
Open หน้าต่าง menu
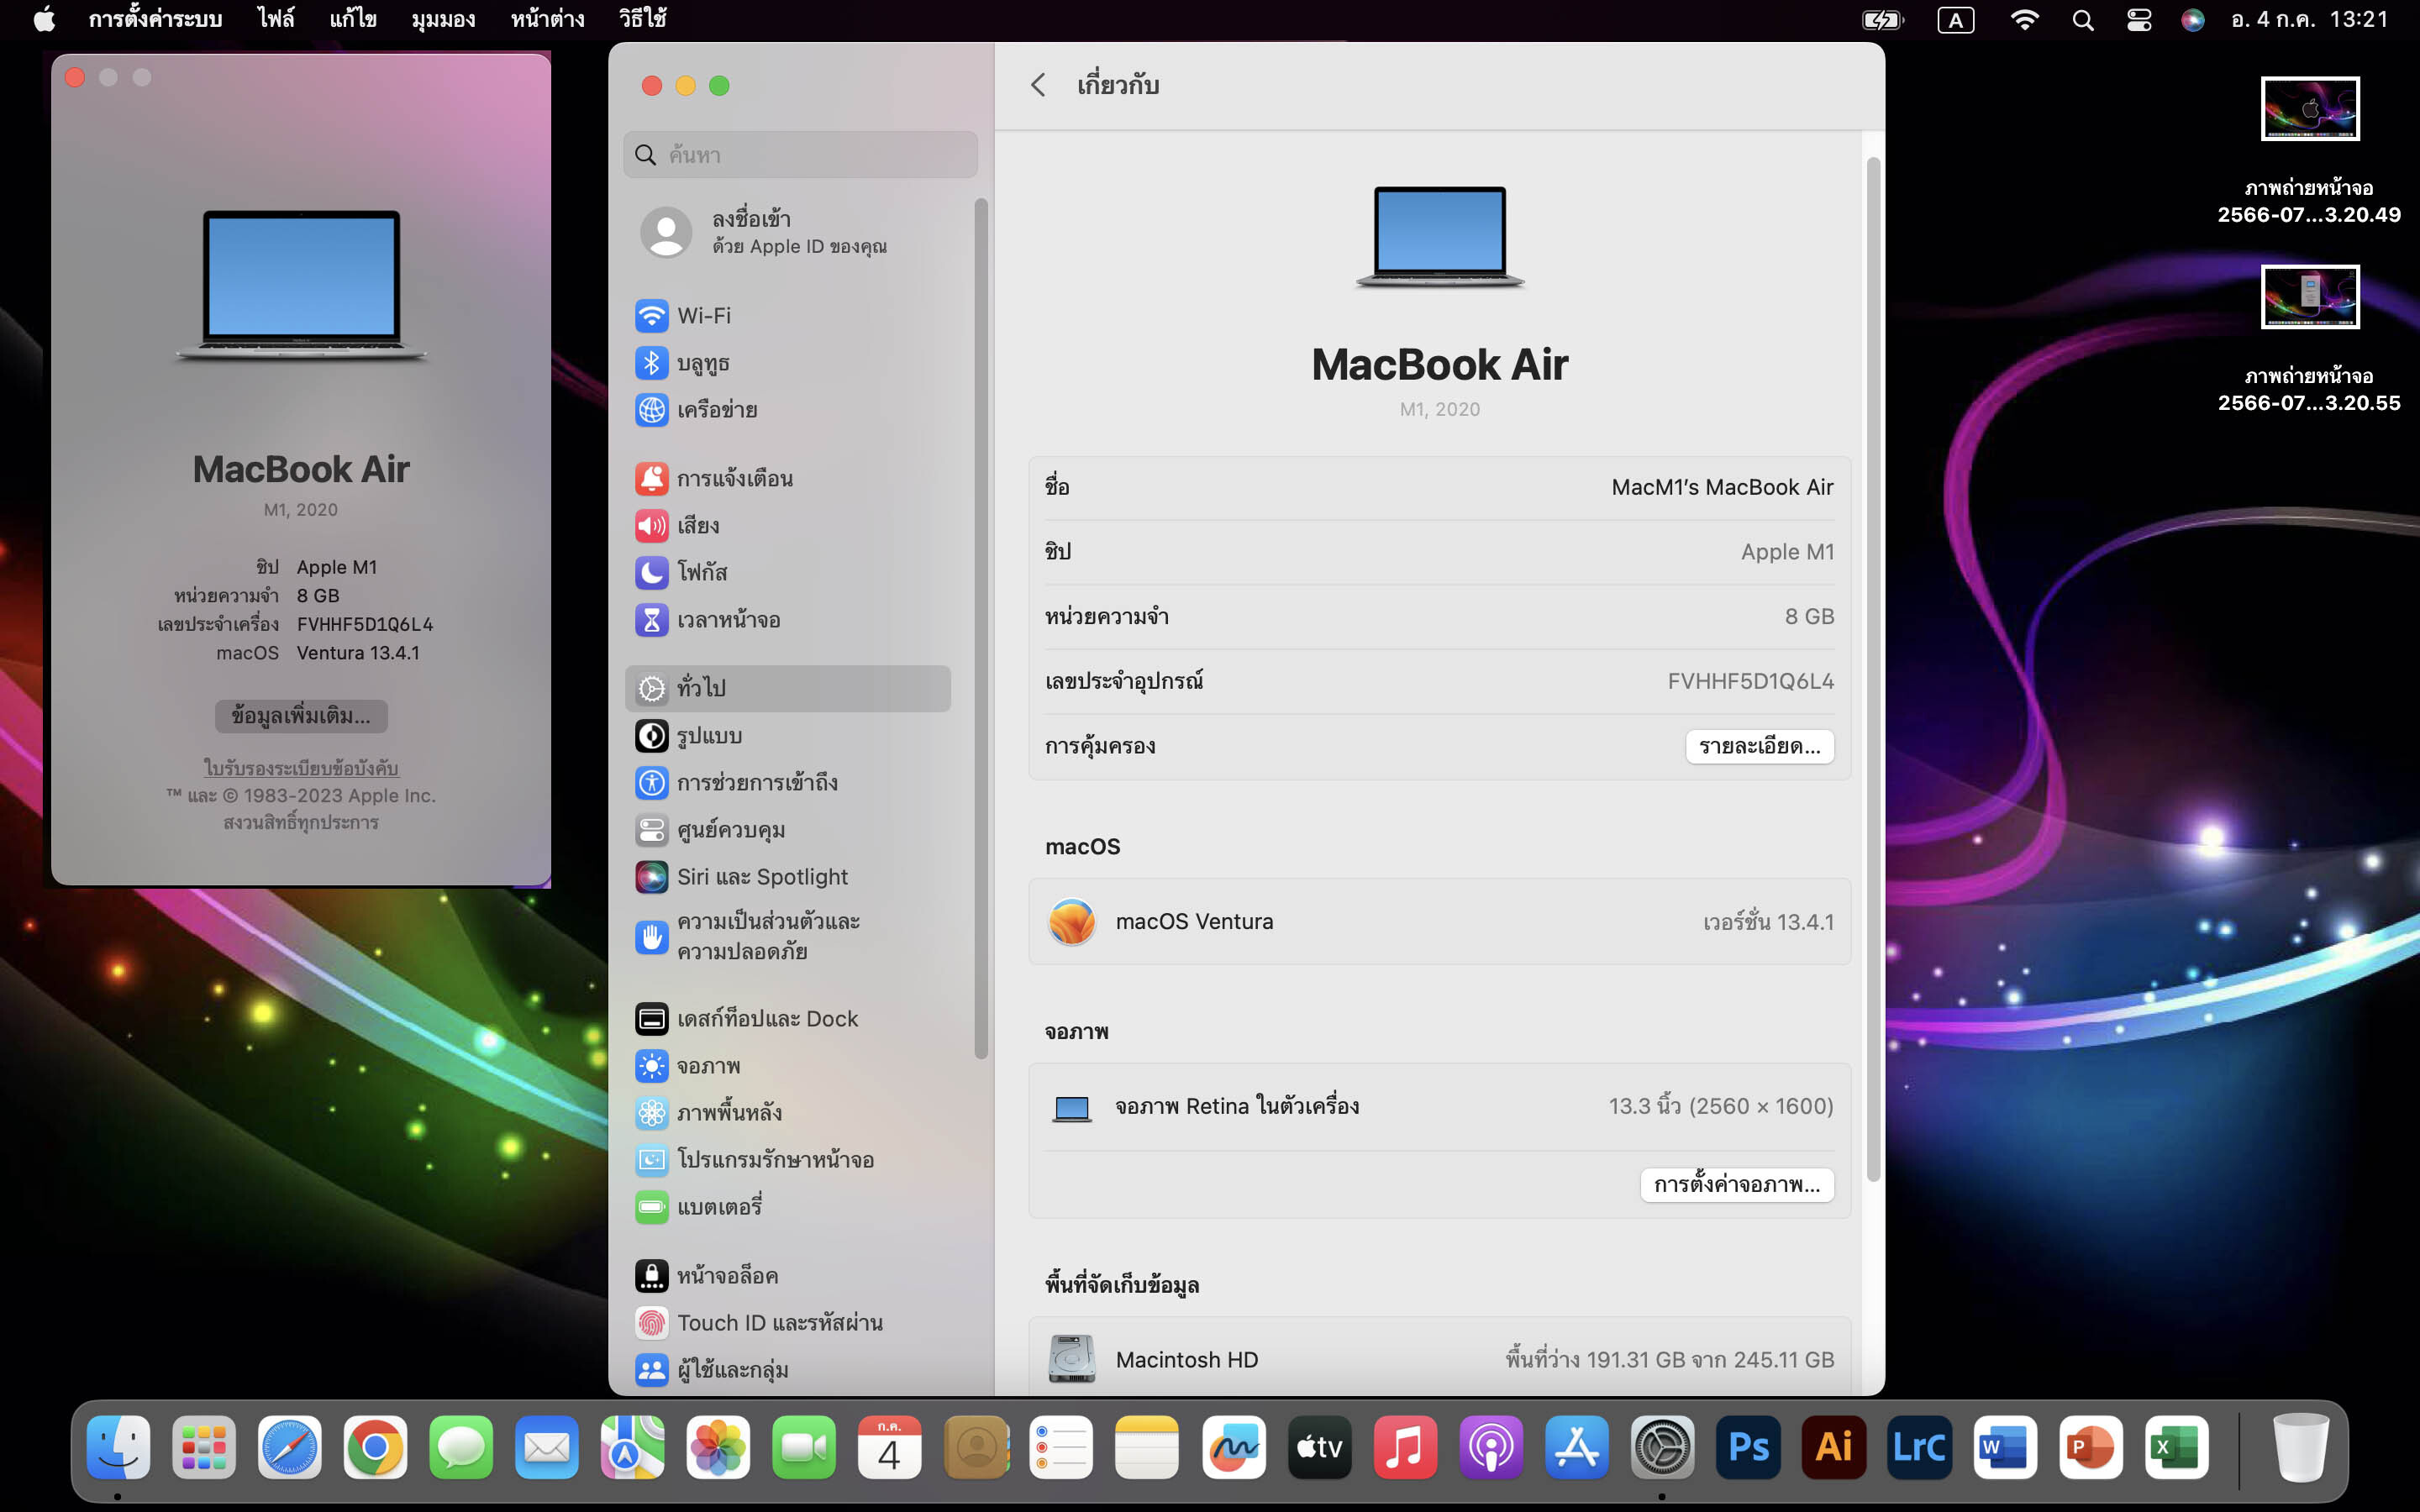click(547, 20)
